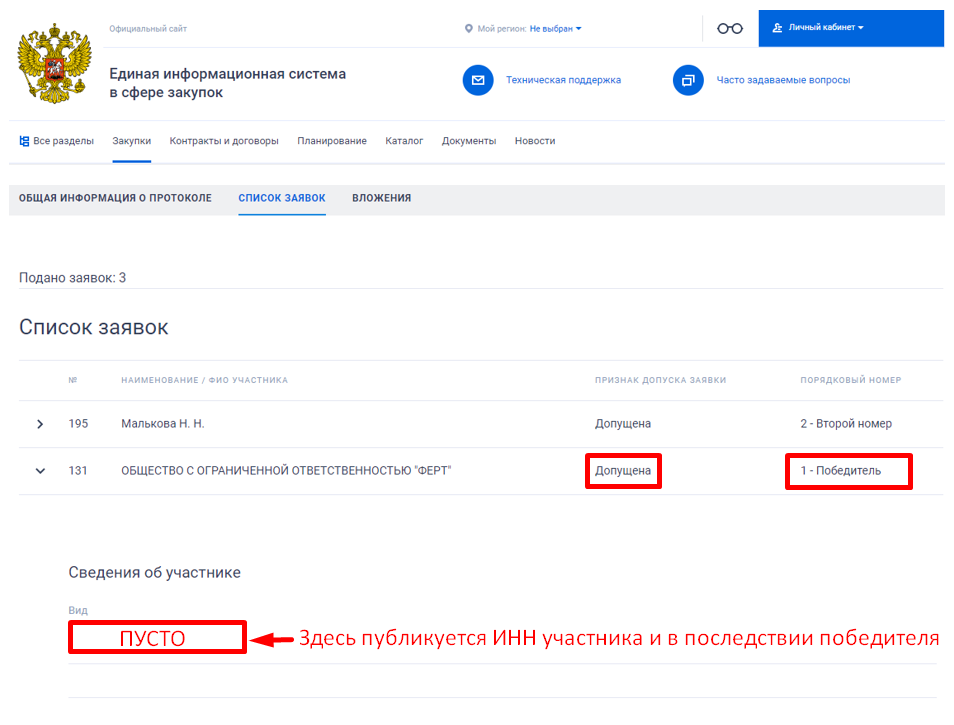Click Допущена status in Малькова row

623,424
